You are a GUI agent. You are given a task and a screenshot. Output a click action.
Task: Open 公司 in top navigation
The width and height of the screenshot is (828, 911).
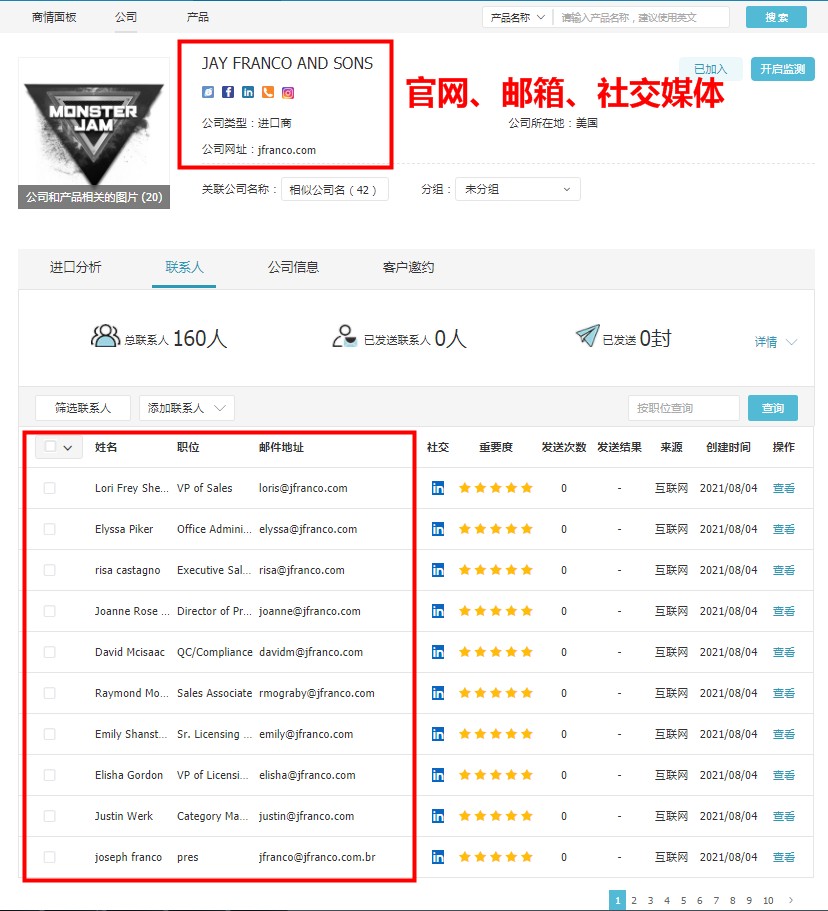point(126,17)
